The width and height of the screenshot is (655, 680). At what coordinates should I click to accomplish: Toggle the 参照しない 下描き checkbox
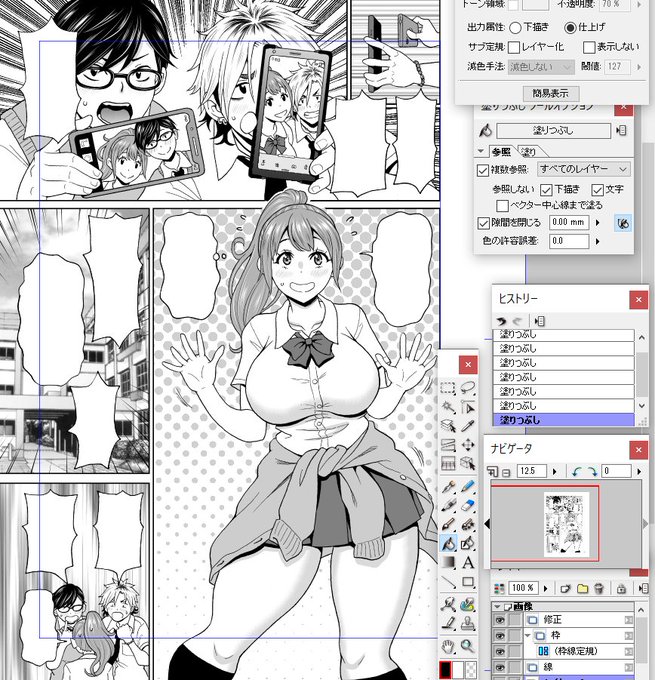pos(546,190)
